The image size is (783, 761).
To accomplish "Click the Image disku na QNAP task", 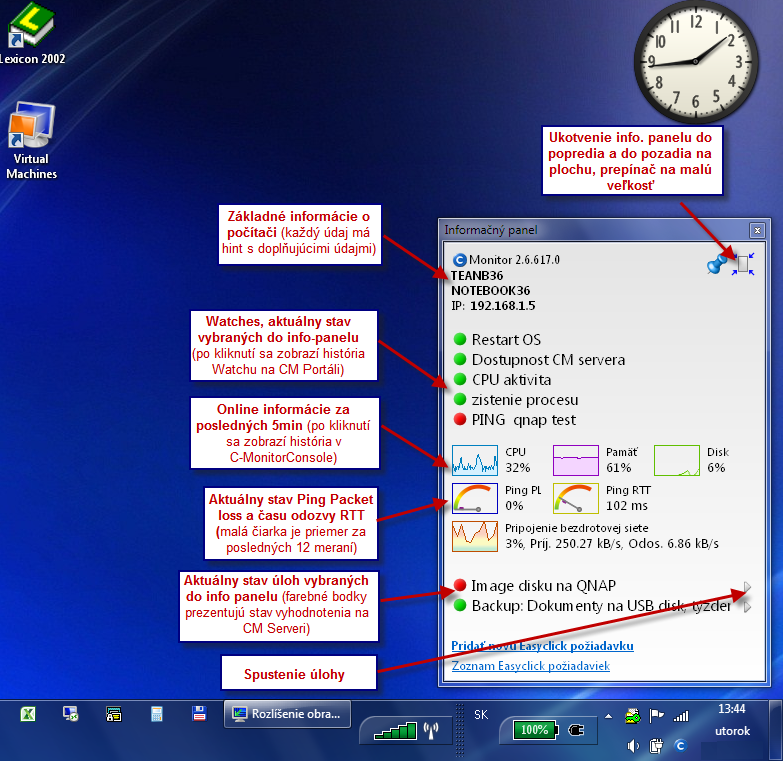I will pyautogui.click(x=543, y=586).
